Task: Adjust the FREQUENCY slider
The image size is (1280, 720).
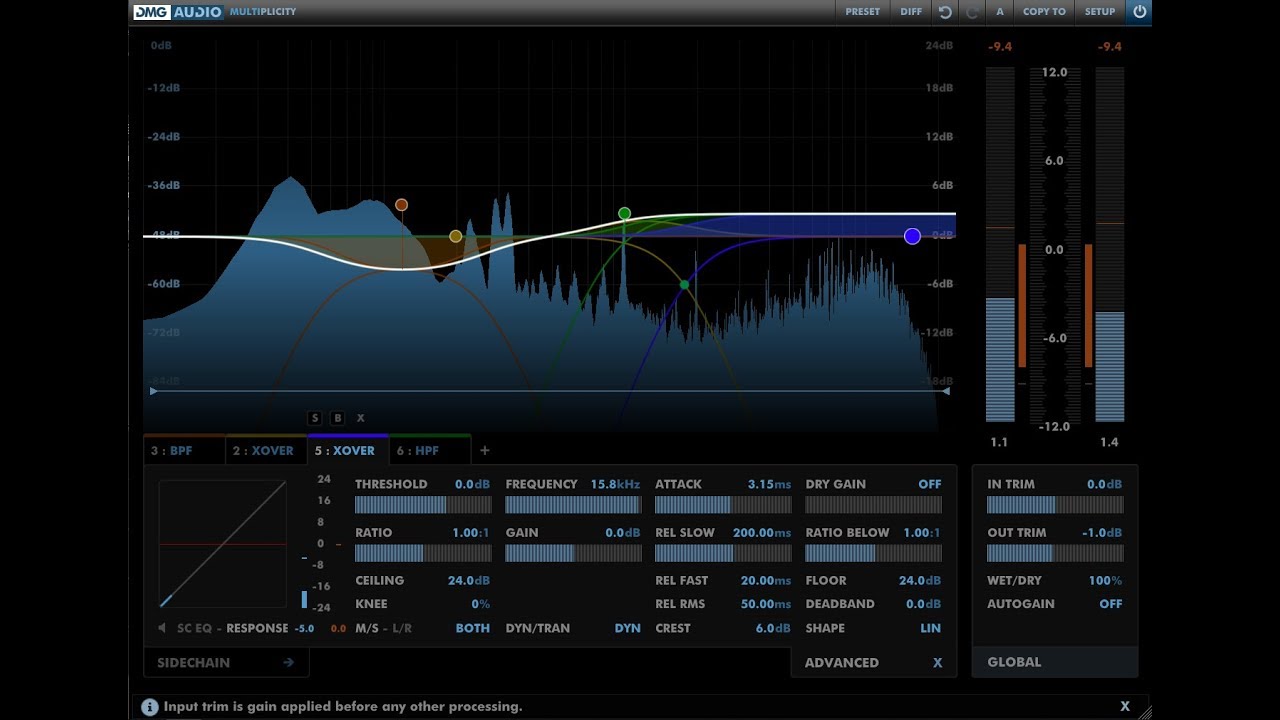Action: pos(573,505)
